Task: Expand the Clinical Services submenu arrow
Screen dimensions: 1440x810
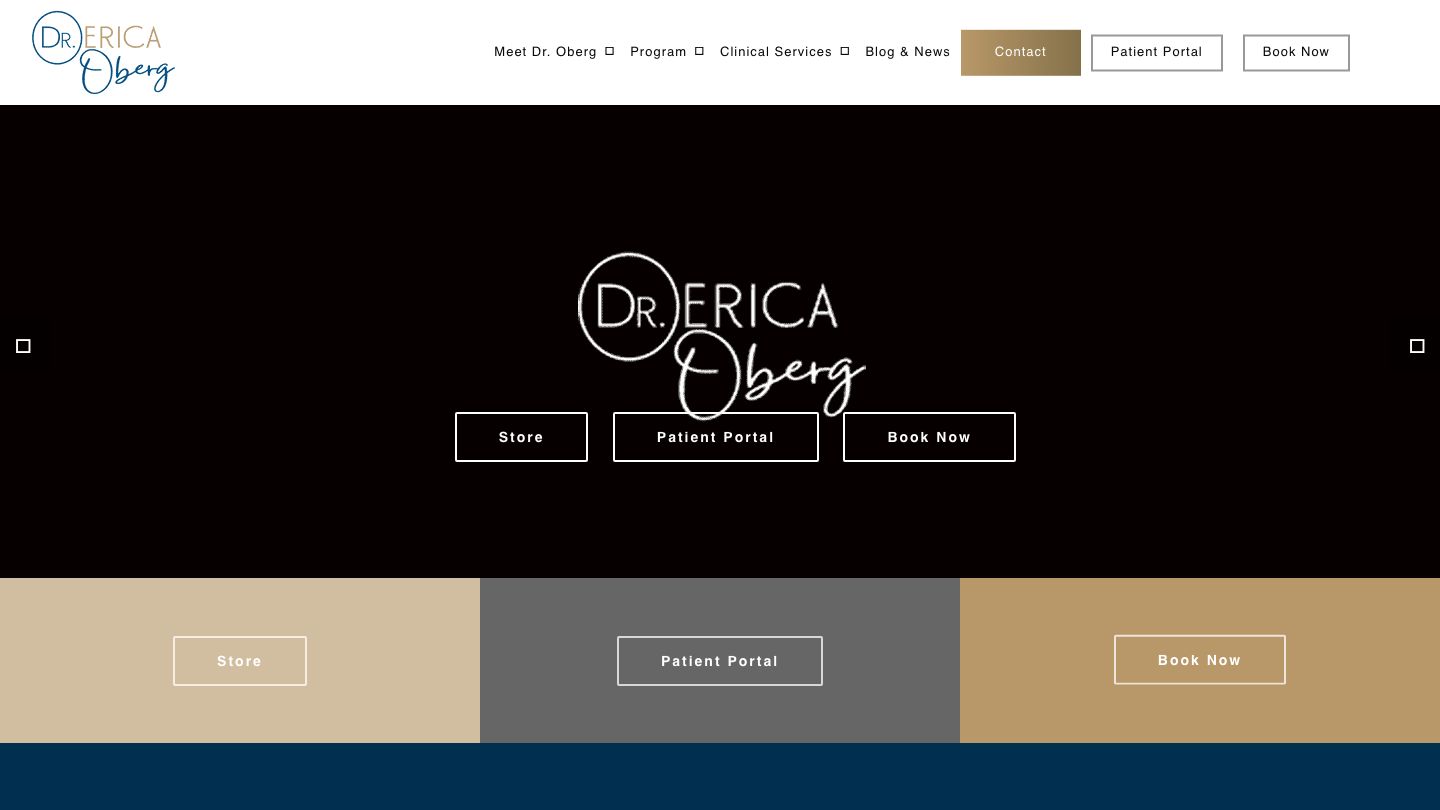Action: tap(845, 51)
